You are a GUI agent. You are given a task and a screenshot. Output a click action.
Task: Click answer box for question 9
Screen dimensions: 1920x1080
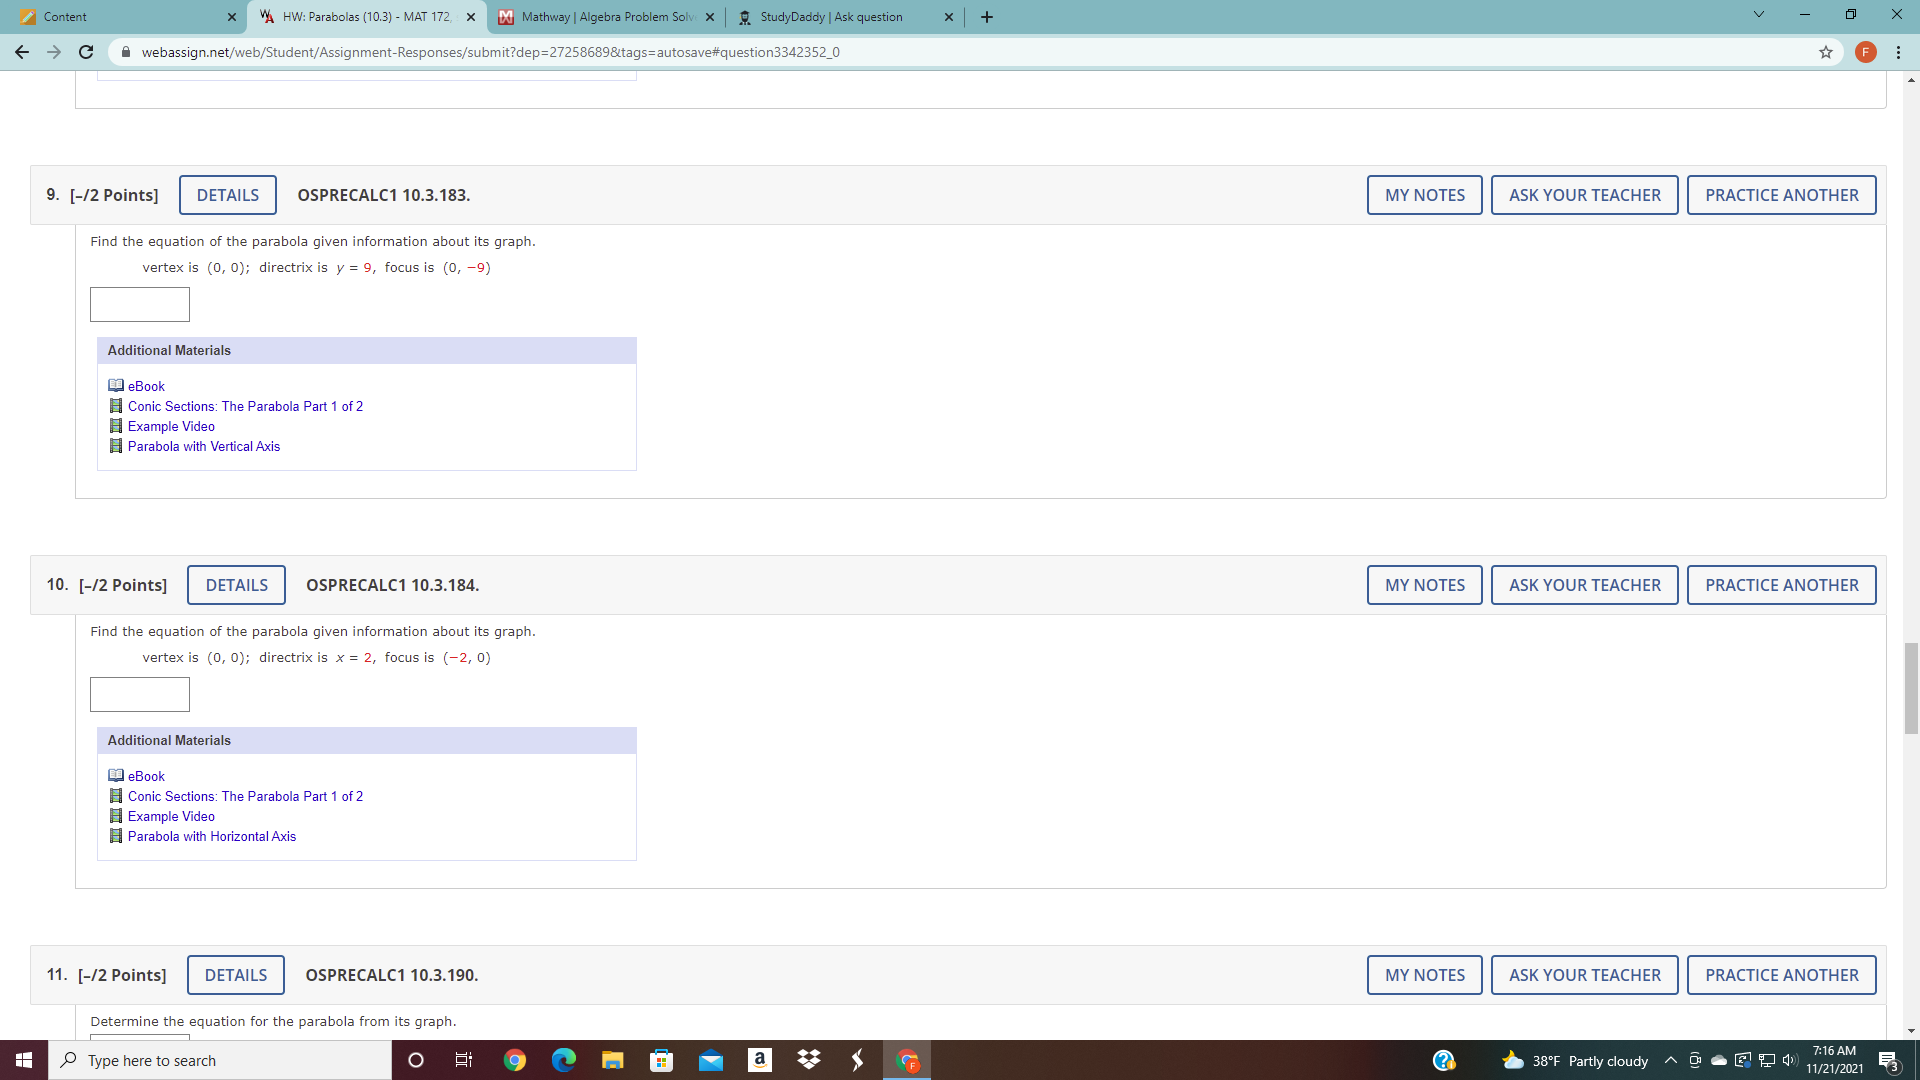140,305
